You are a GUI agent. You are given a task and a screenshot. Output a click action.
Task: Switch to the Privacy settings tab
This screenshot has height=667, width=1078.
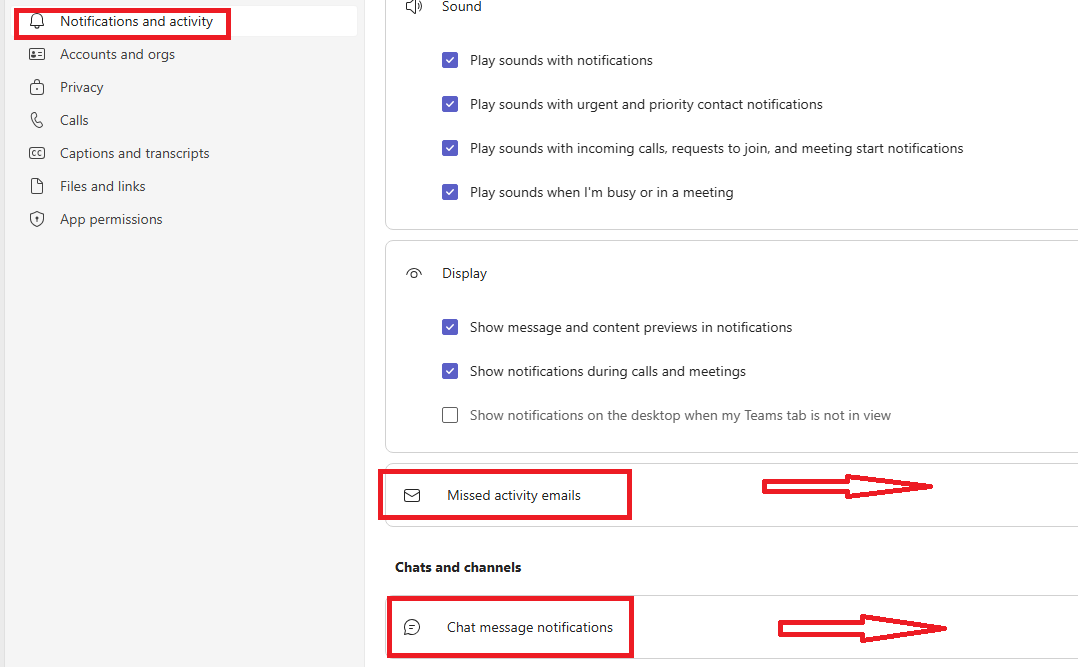click(x=80, y=87)
